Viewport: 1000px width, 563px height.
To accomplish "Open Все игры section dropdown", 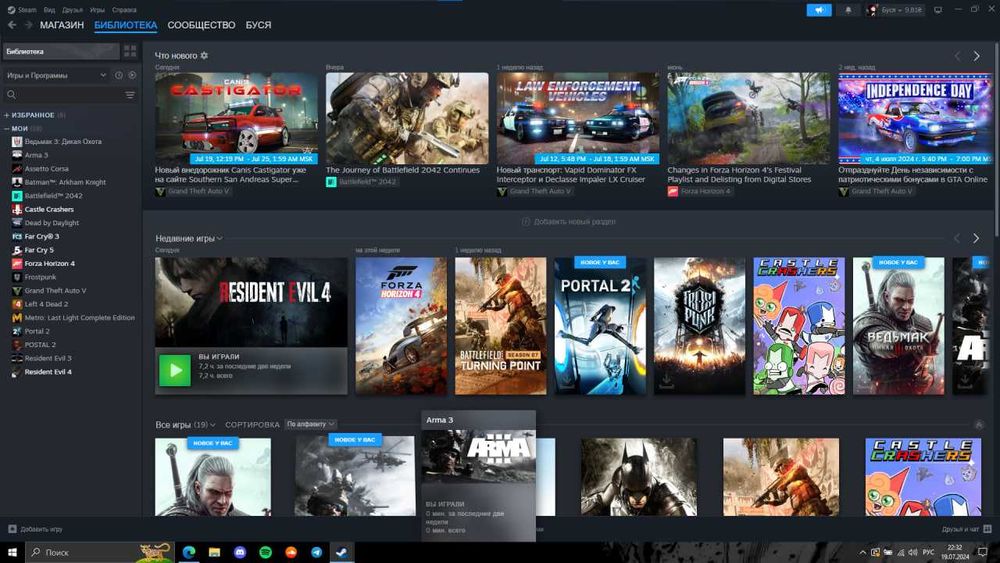I will click(185, 425).
